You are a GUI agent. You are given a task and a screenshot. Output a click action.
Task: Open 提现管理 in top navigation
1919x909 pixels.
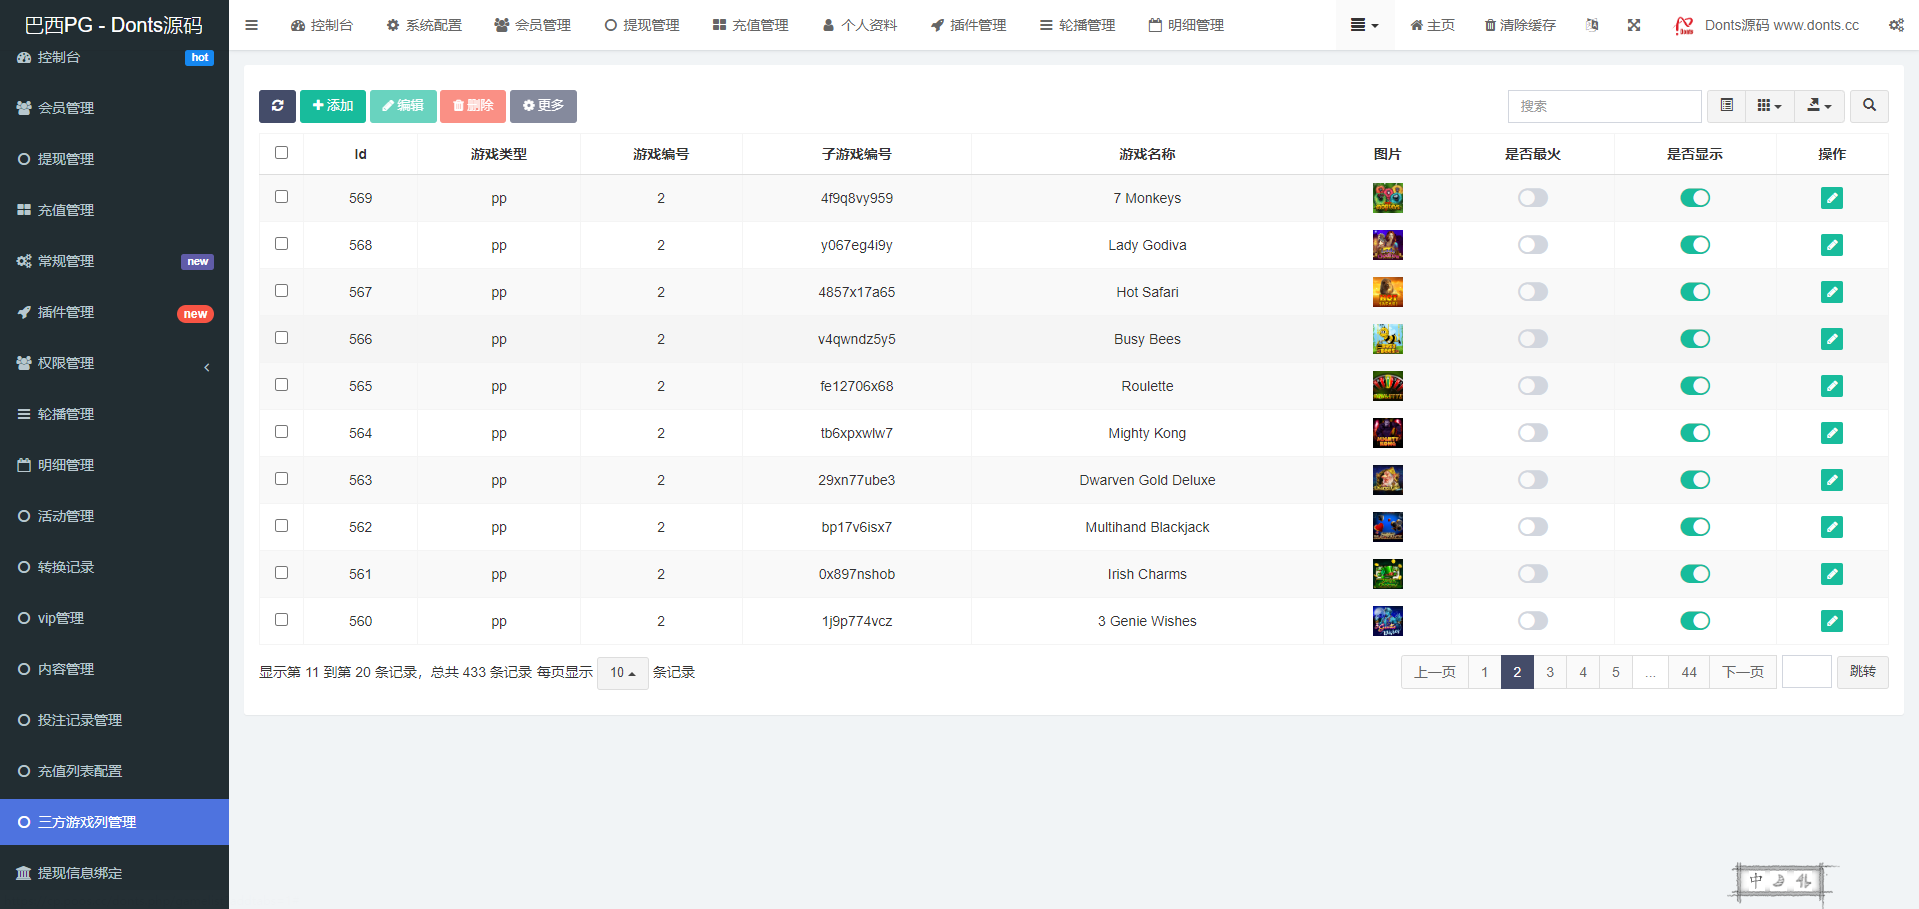(x=642, y=25)
